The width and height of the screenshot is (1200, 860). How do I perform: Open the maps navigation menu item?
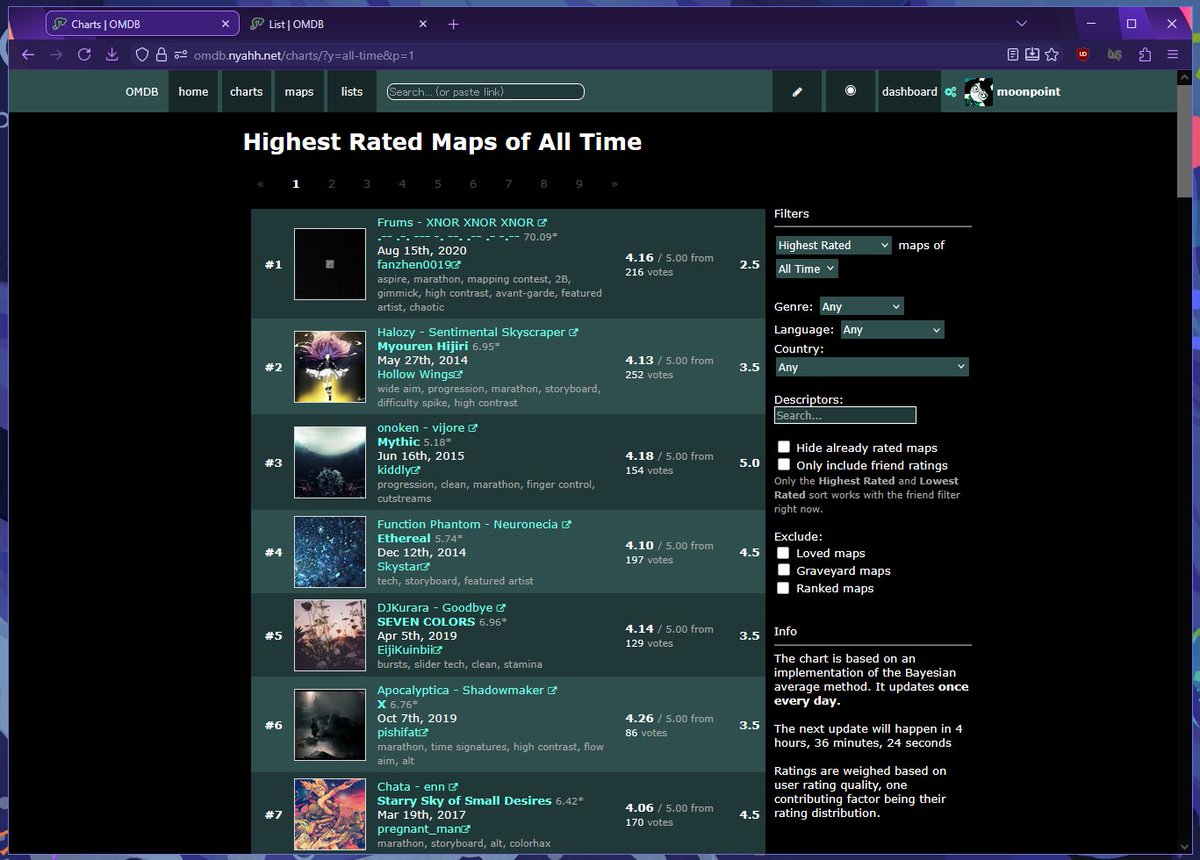(299, 91)
